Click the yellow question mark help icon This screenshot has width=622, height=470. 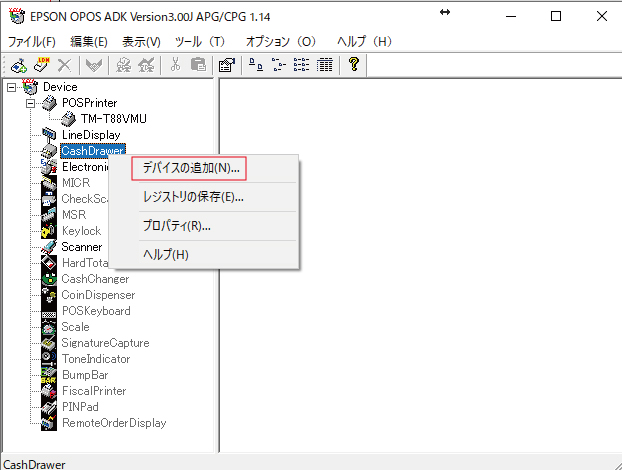(354, 64)
